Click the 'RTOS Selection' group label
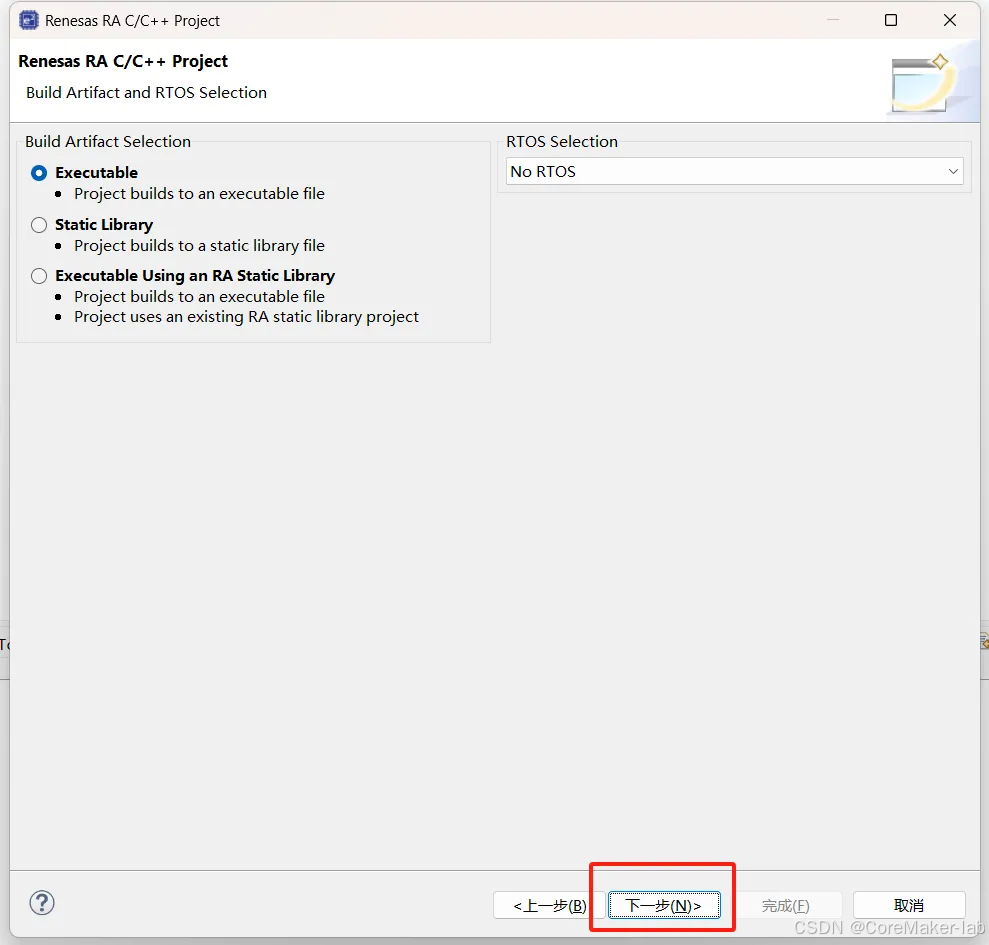The height and width of the screenshot is (945, 989). pyautogui.click(x=561, y=141)
